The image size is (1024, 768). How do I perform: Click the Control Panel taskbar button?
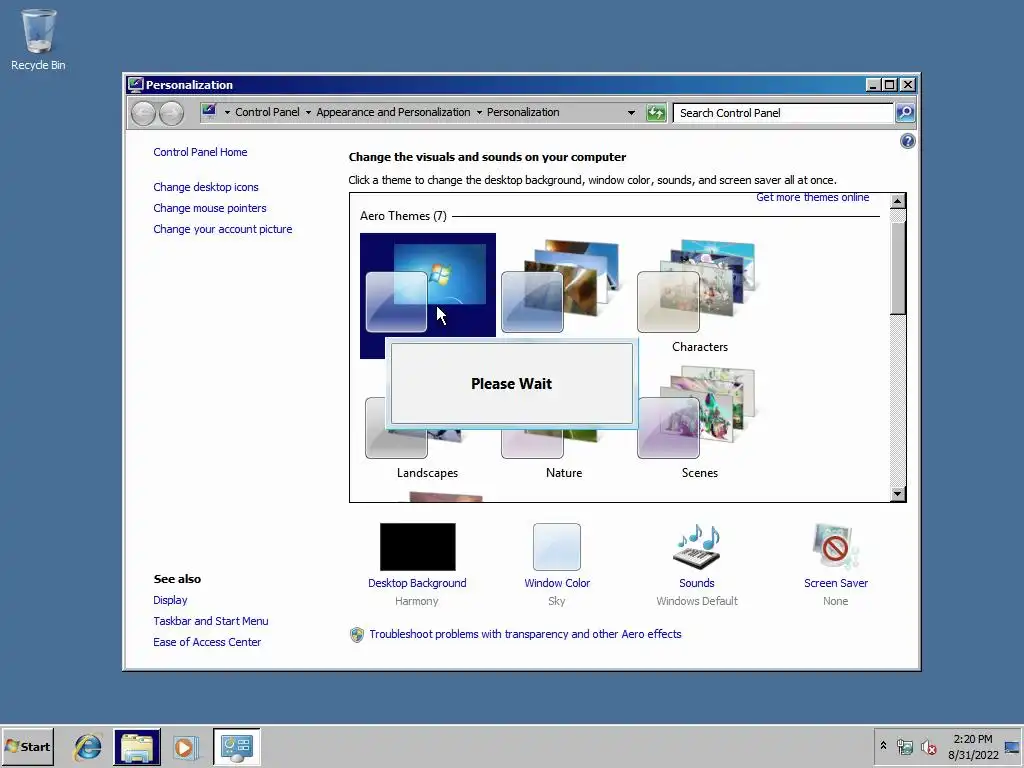coord(236,746)
